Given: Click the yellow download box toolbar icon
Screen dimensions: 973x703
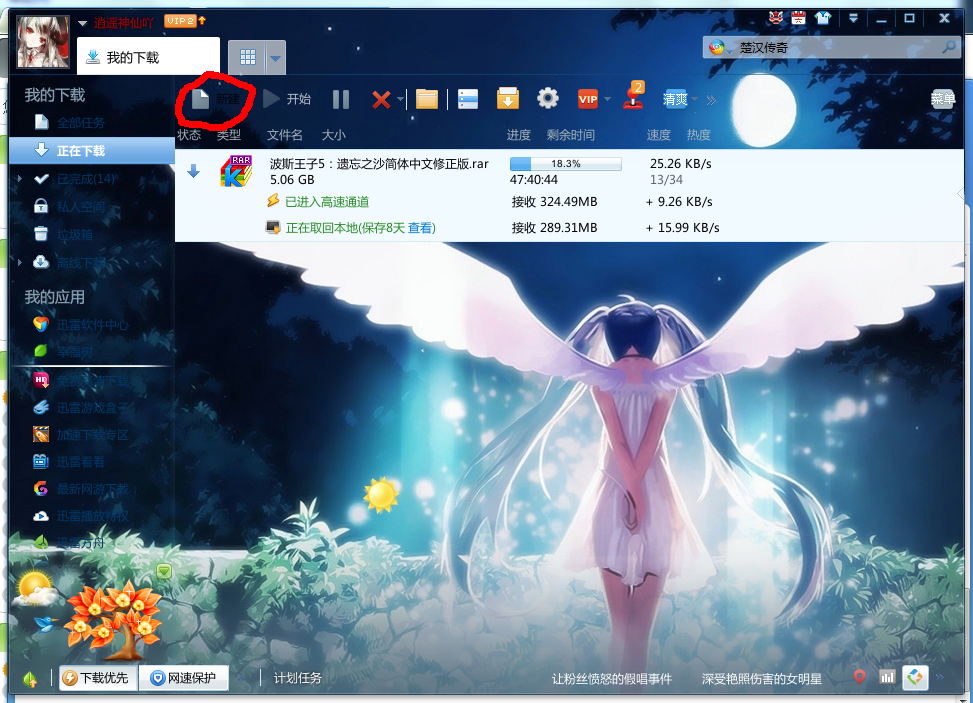Looking at the screenshot, I should (x=508, y=99).
